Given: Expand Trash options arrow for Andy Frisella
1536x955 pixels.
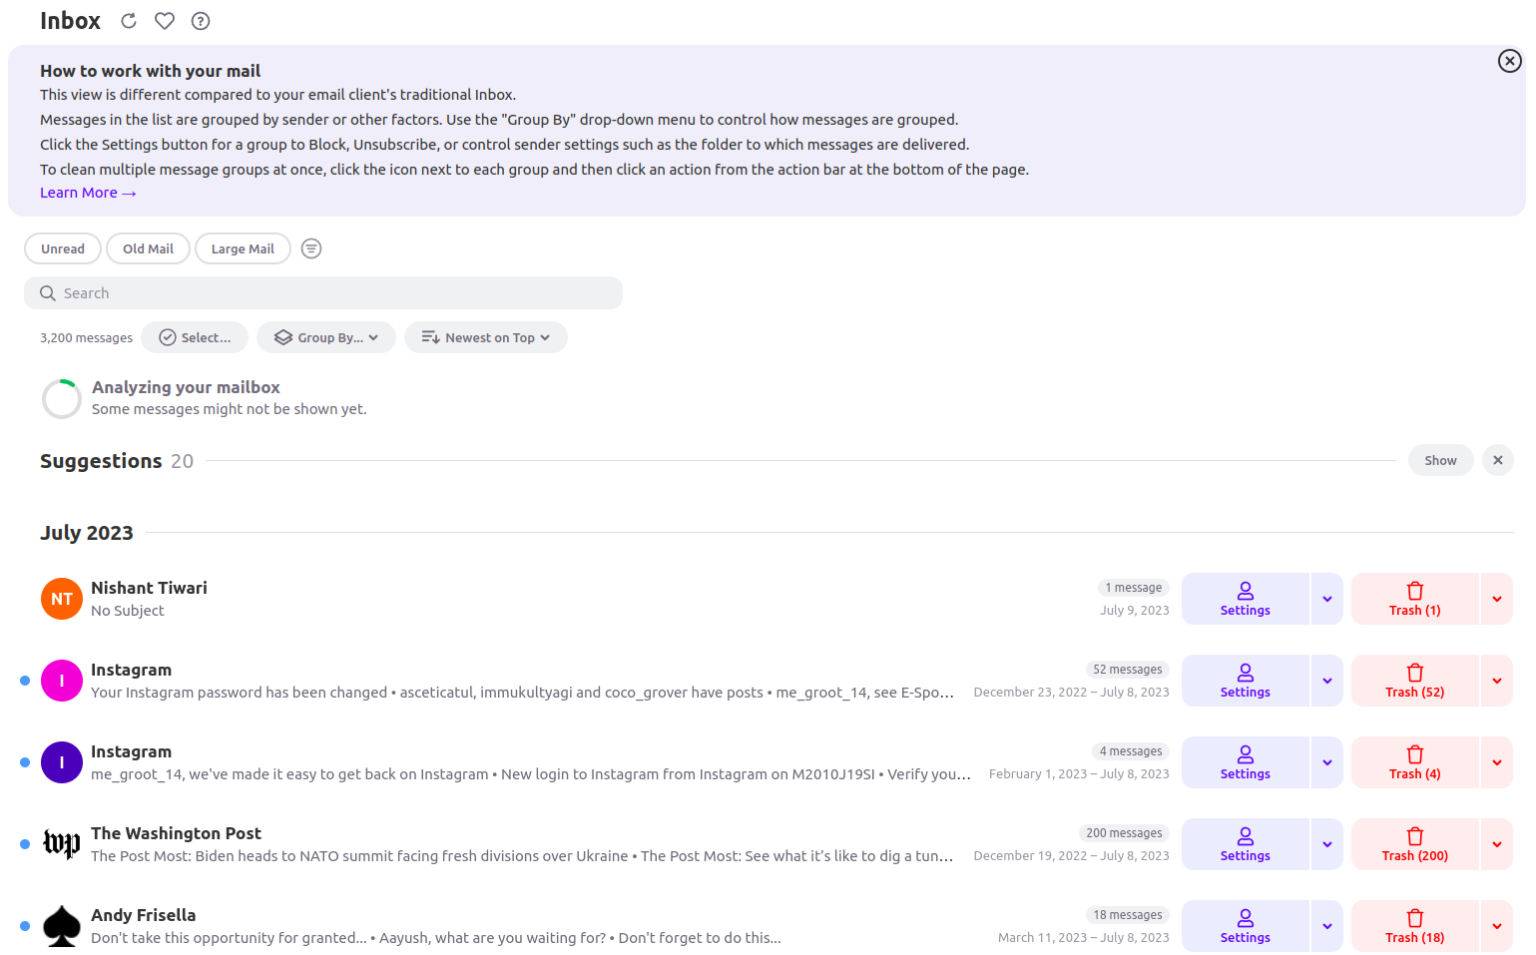Looking at the screenshot, I should [x=1497, y=926].
